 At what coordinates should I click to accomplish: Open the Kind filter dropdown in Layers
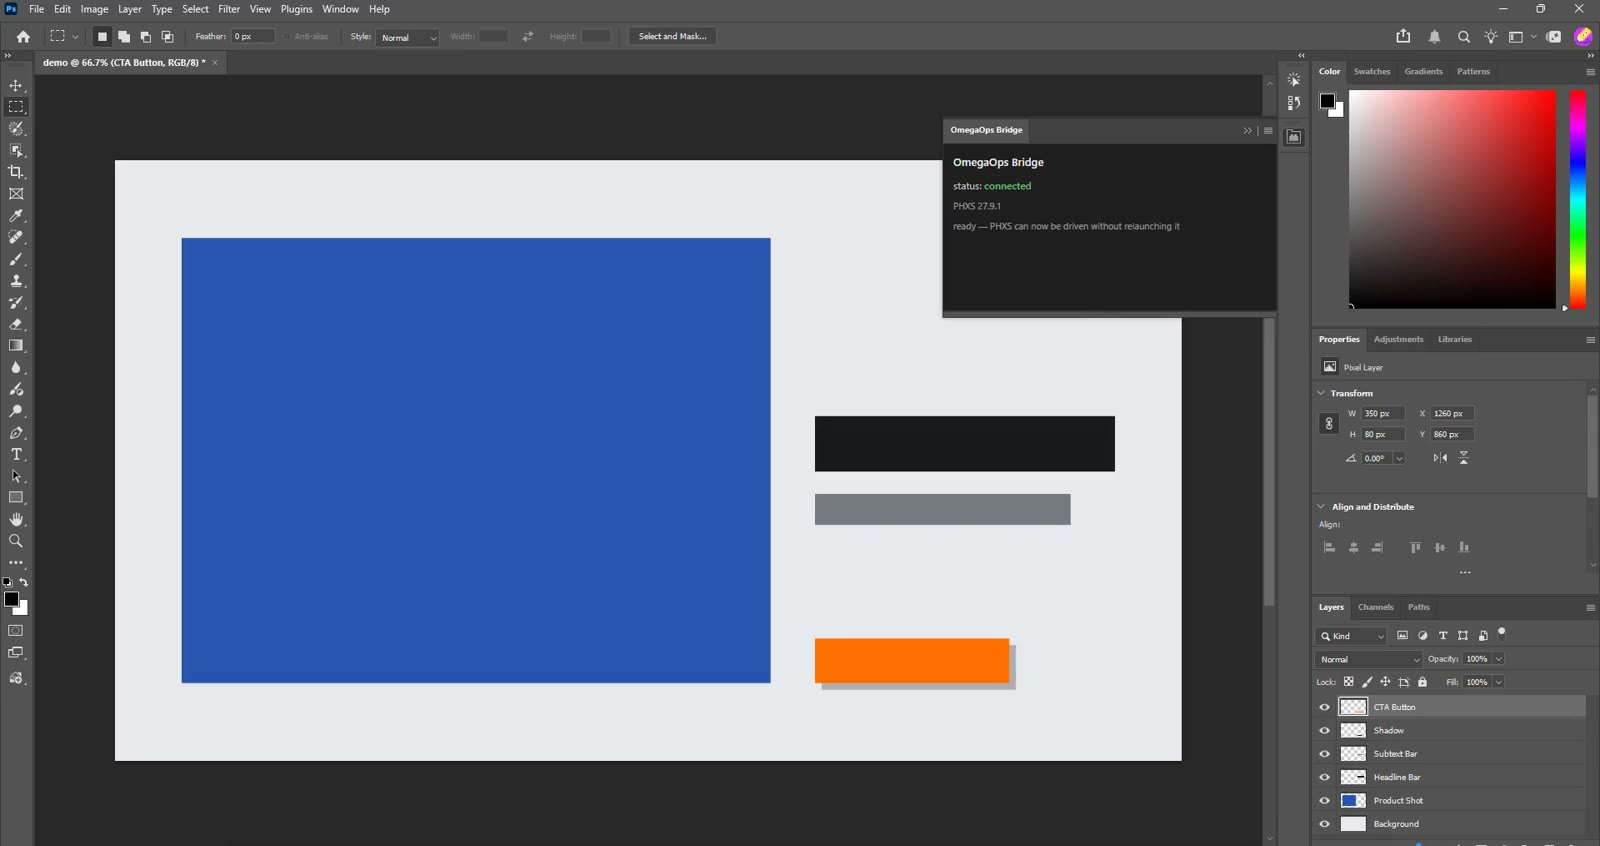click(1352, 636)
